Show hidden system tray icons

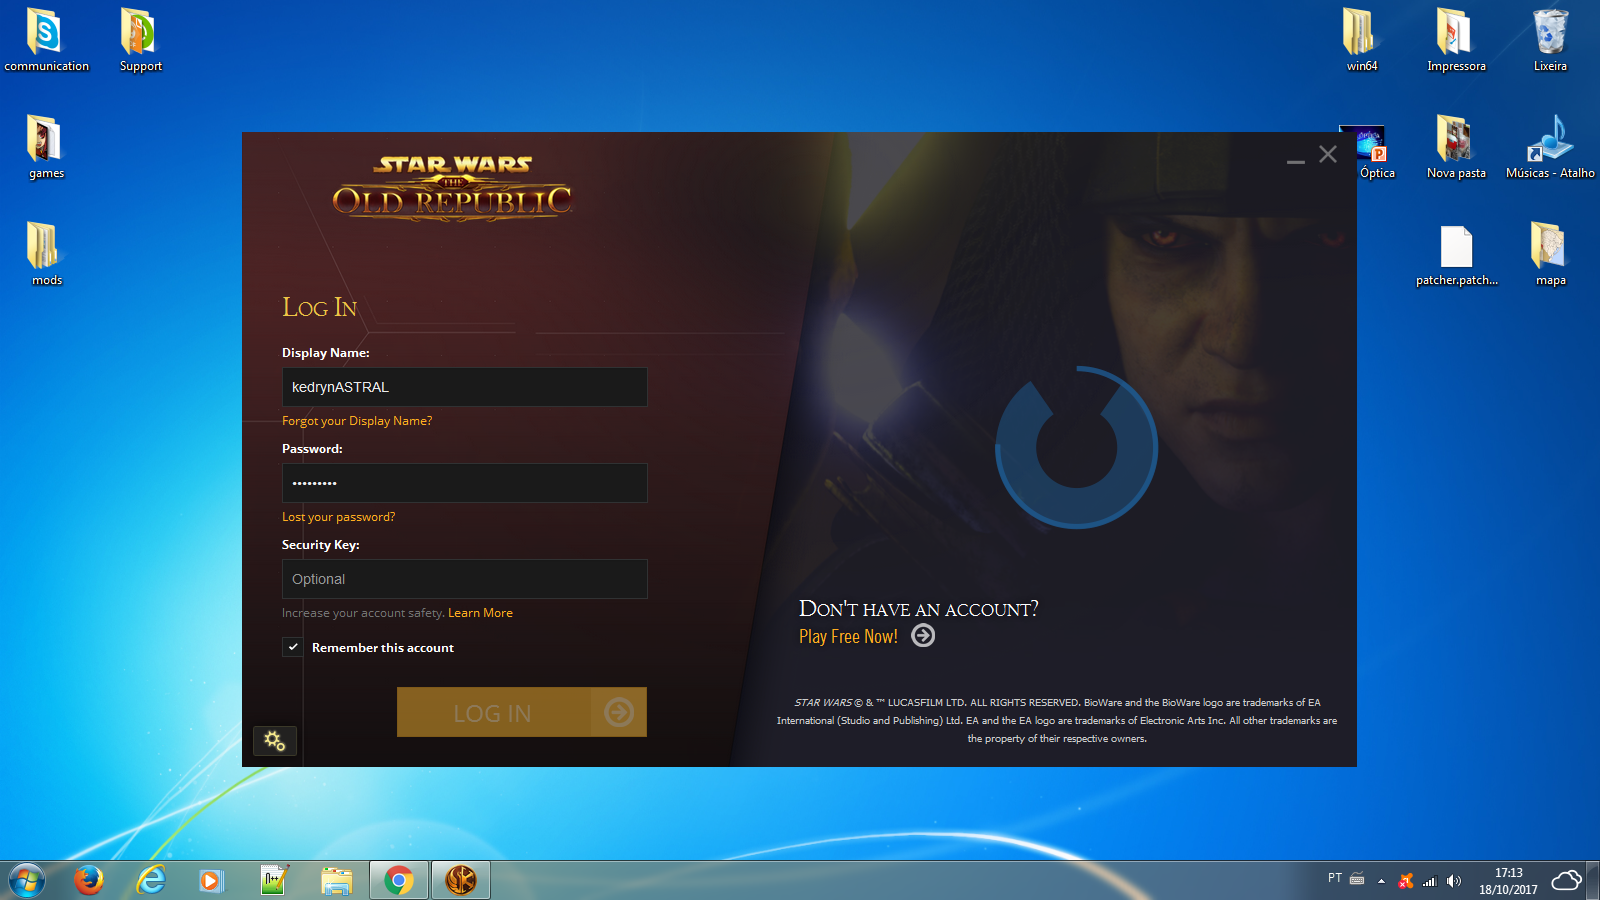pos(1381,881)
